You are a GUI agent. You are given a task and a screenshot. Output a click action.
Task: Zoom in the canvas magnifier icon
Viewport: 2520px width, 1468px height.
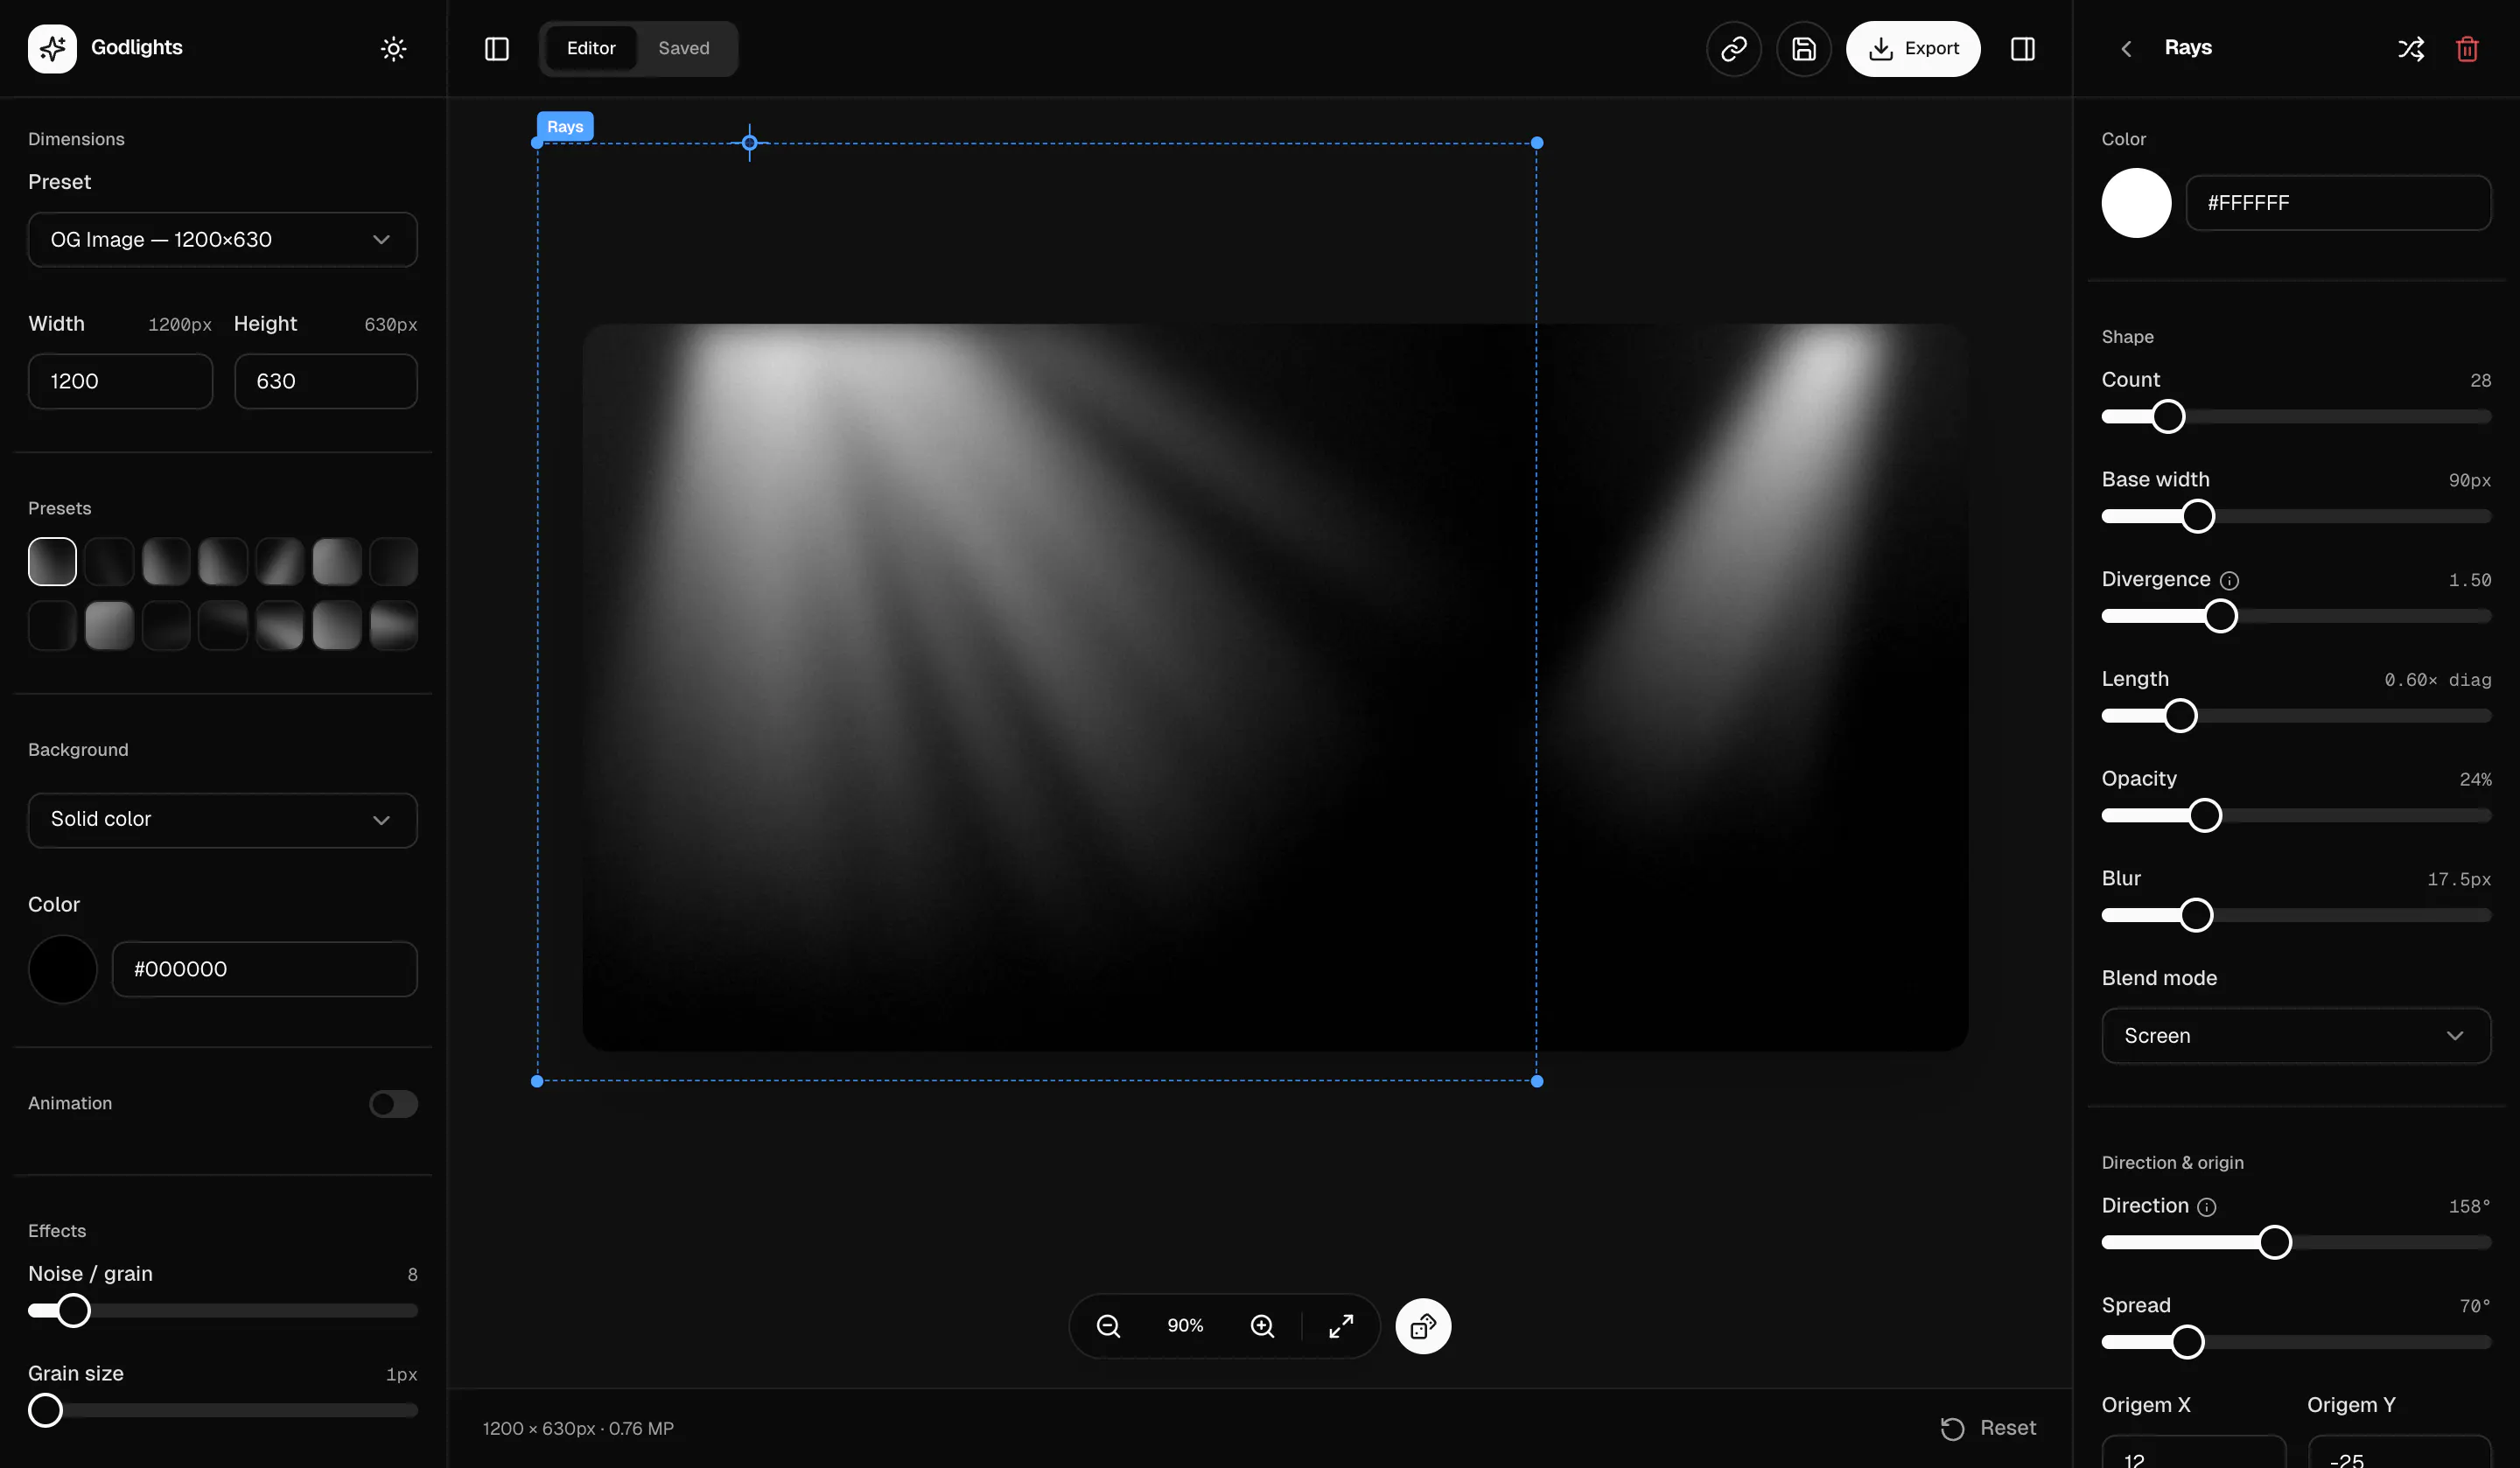(1263, 1326)
